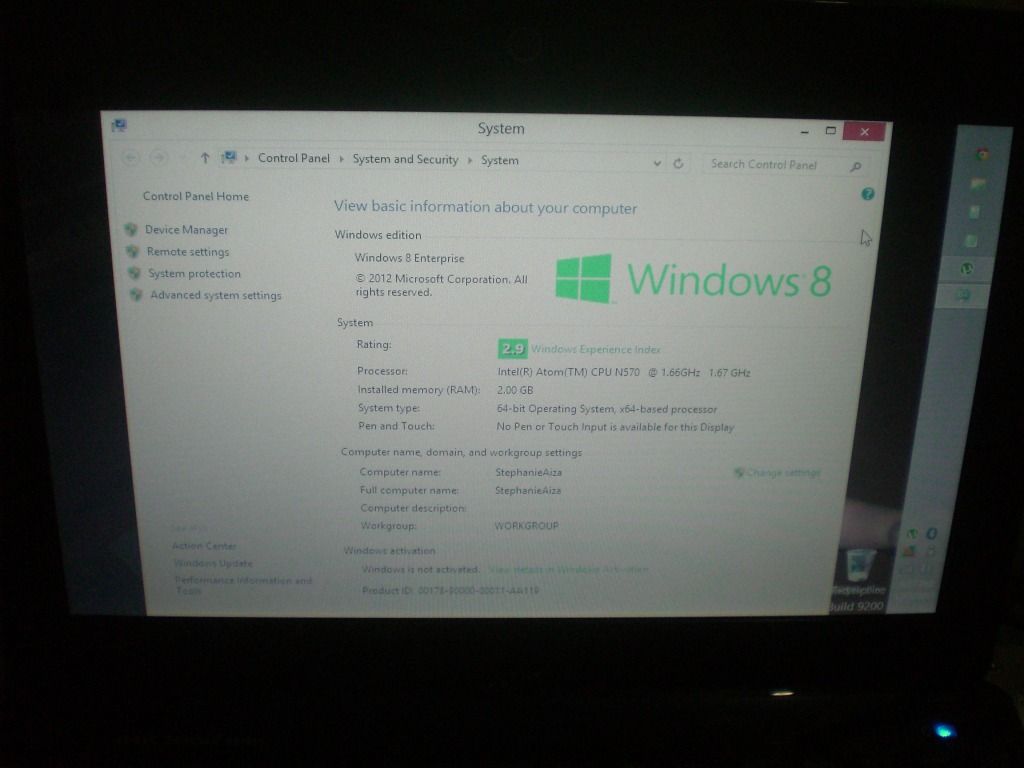The width and height of the screenshot is (1024, 768).
Task: Open the Windows Update link
Action: pos(213,563)
